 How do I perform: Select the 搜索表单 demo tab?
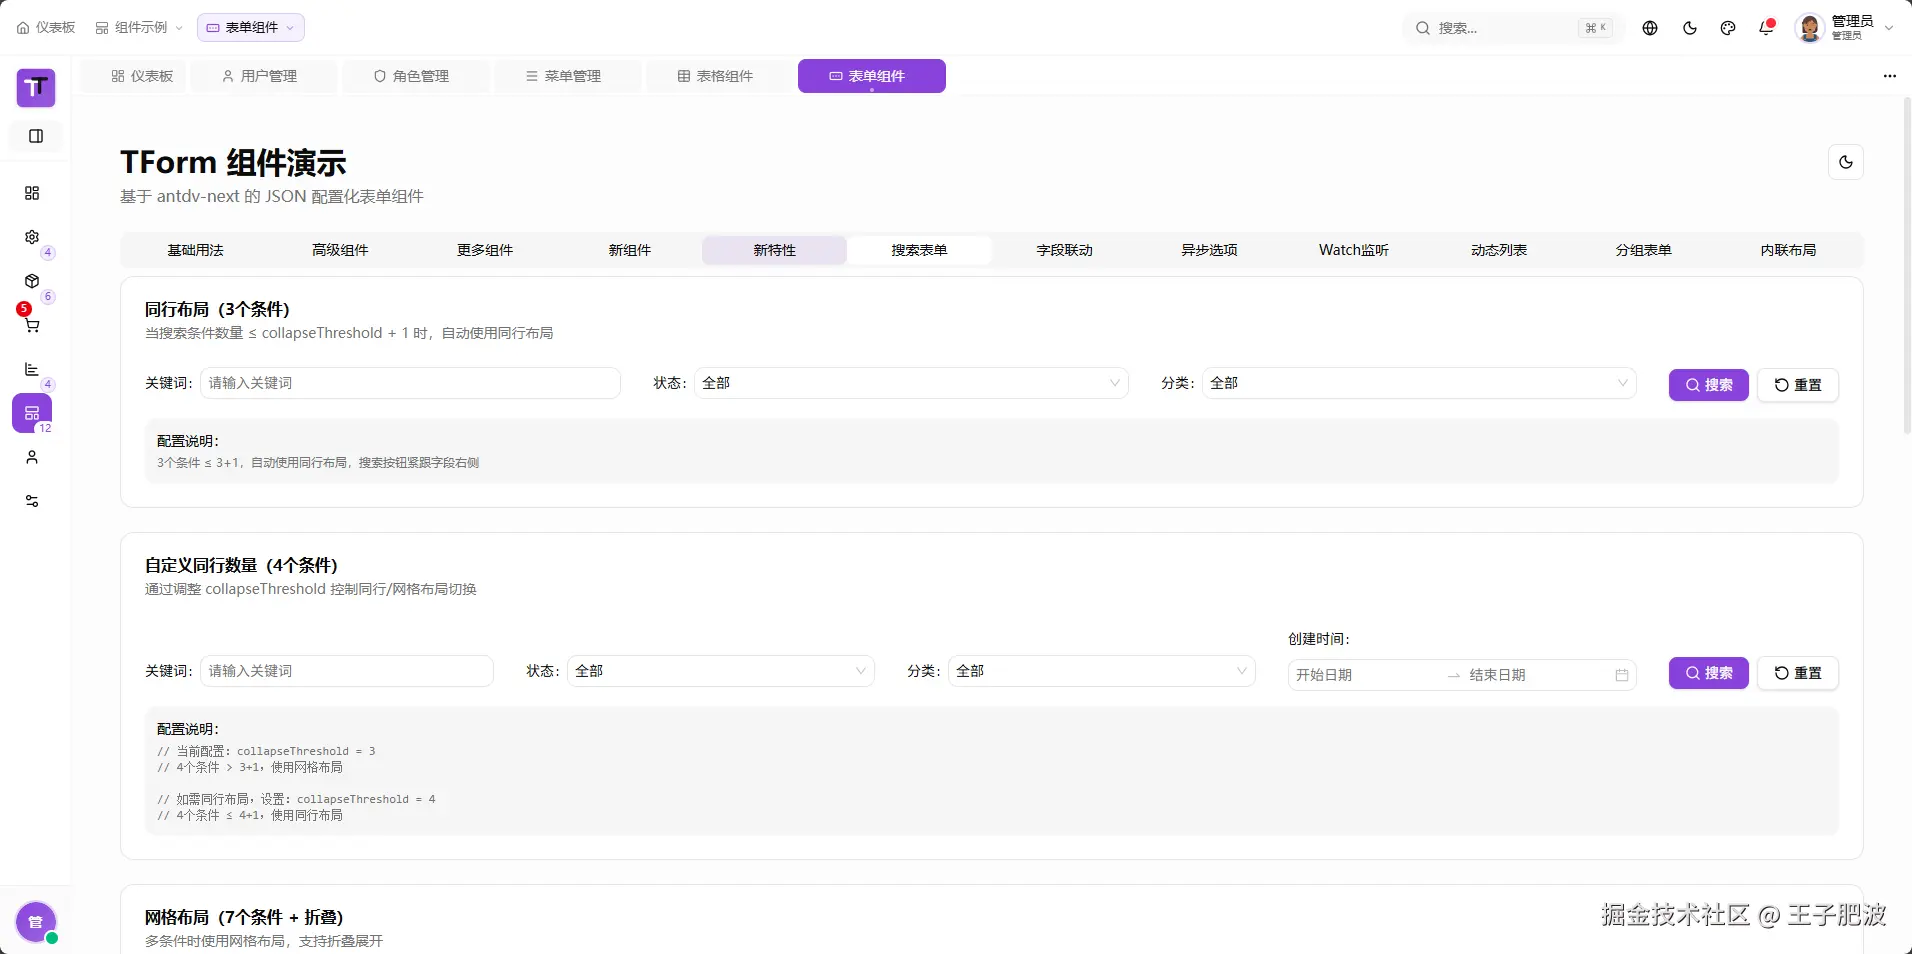coord(920,250)
